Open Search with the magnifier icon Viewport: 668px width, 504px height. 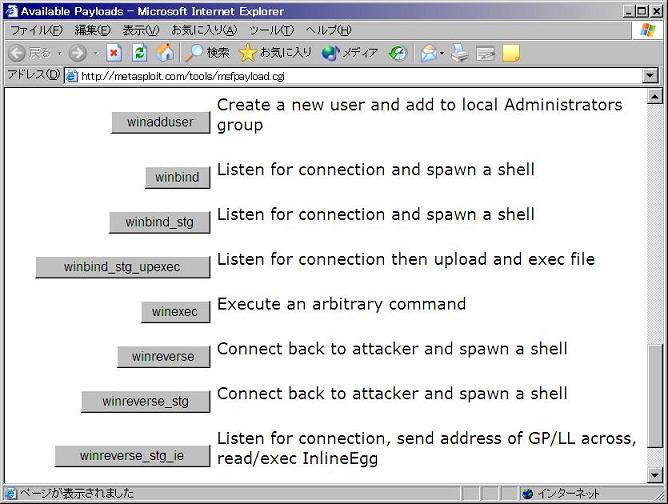(x=194, y=53)
